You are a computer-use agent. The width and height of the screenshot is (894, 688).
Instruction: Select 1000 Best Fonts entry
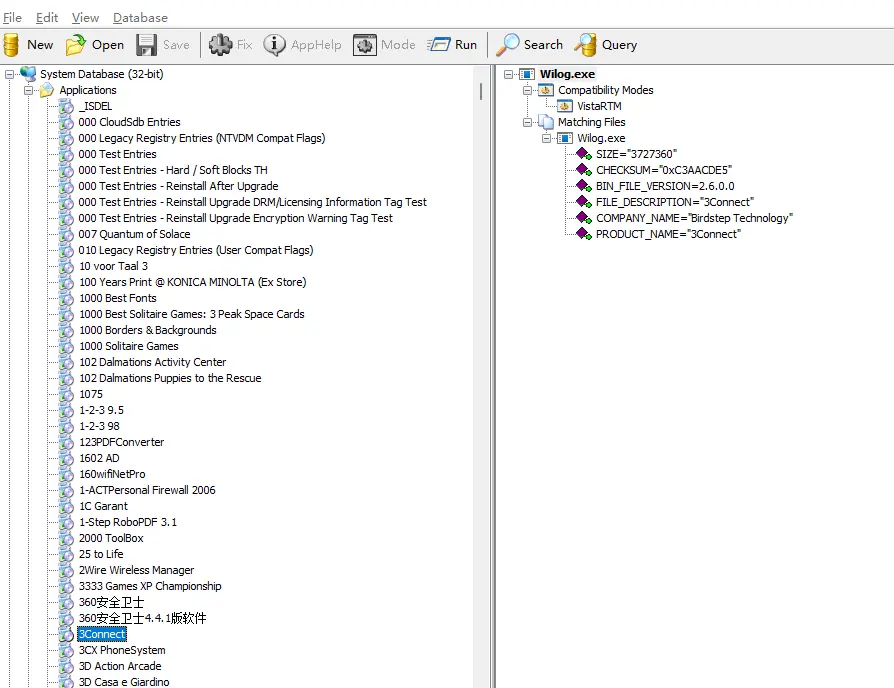[x=117, y=298]
